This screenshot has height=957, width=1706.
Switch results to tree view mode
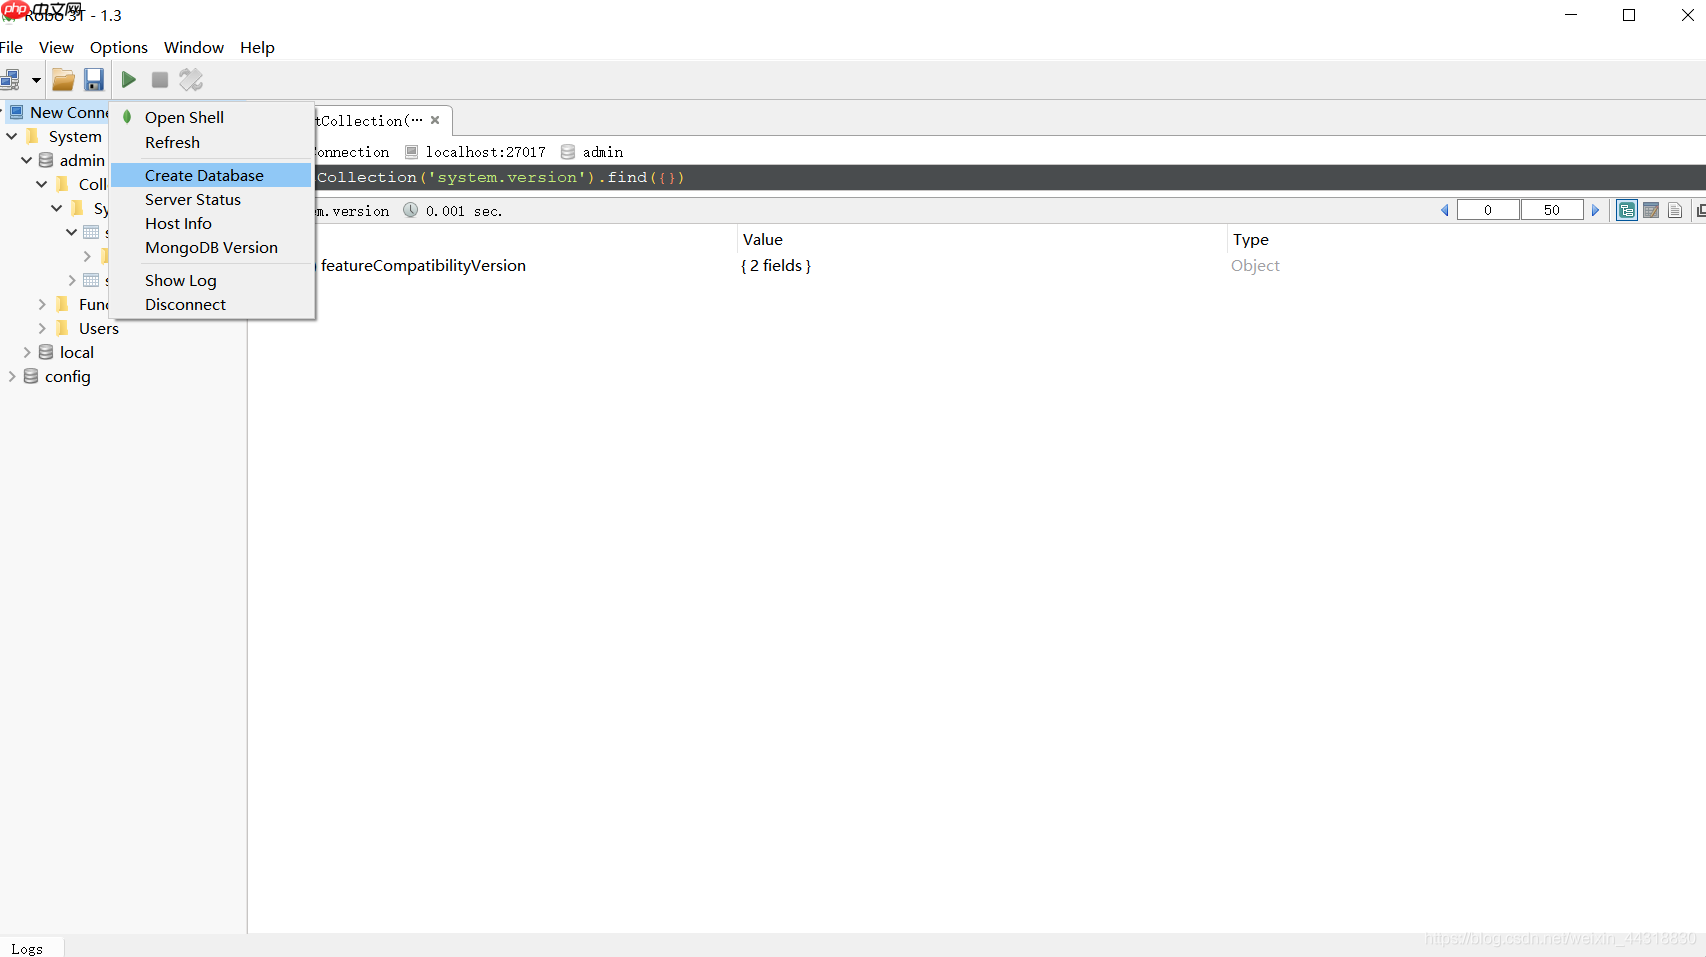coord(1627,210)
